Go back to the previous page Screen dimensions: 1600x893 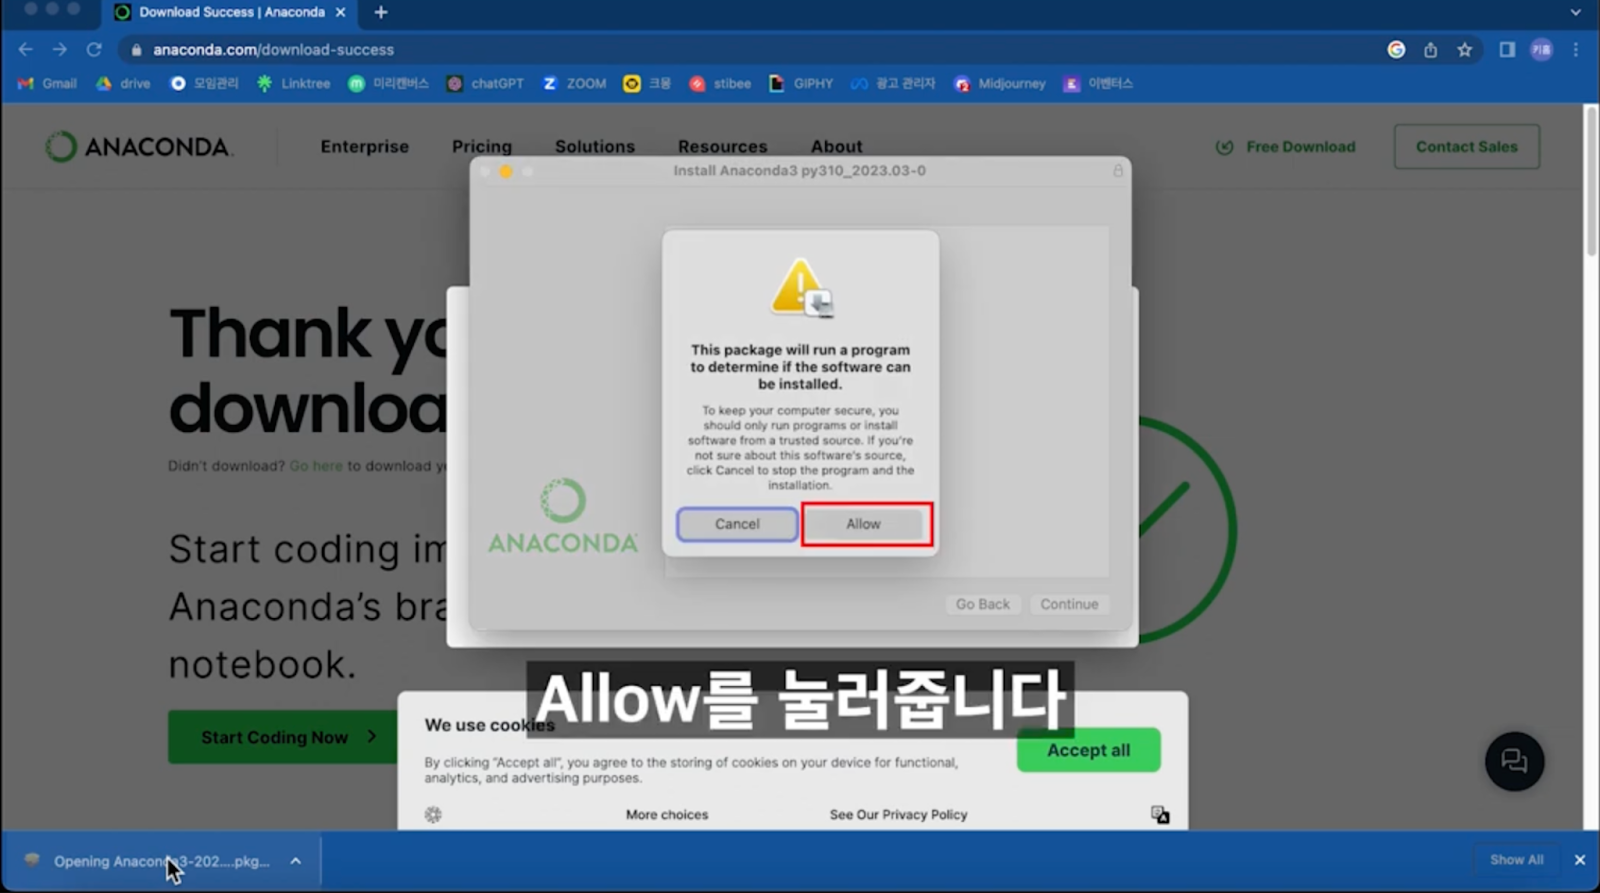point(26,49)
